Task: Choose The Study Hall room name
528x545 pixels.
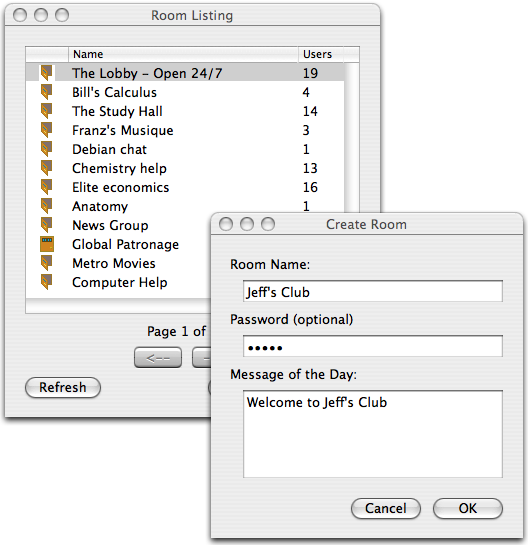Action: click(117, 112)
